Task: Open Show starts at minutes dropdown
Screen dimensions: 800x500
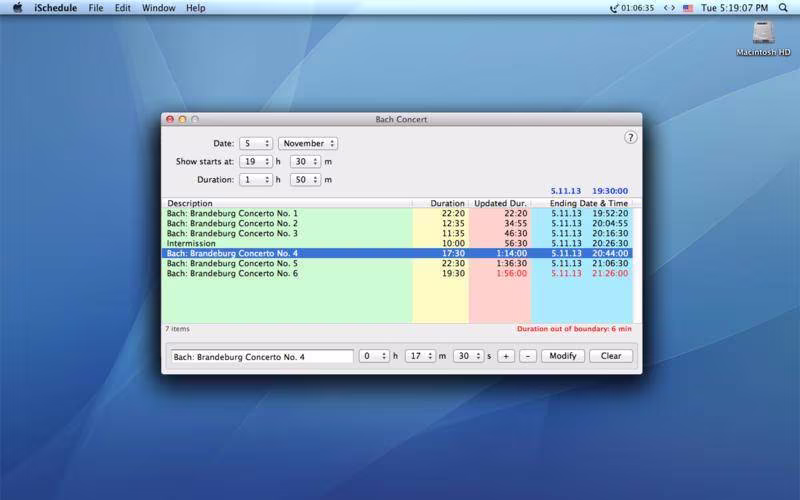Action: [305, 162]
